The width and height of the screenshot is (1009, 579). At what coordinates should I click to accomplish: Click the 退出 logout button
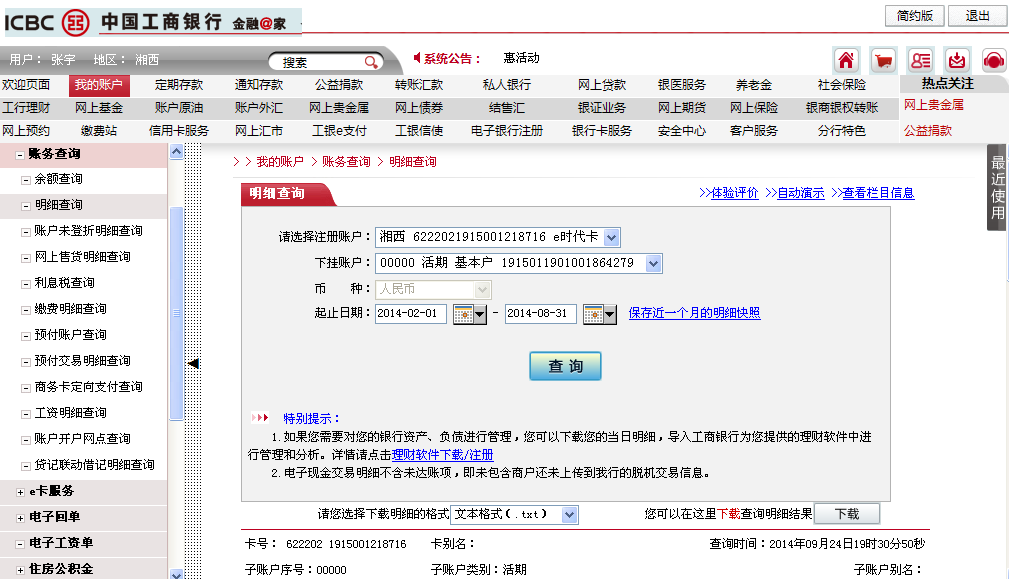pos(977,16)
